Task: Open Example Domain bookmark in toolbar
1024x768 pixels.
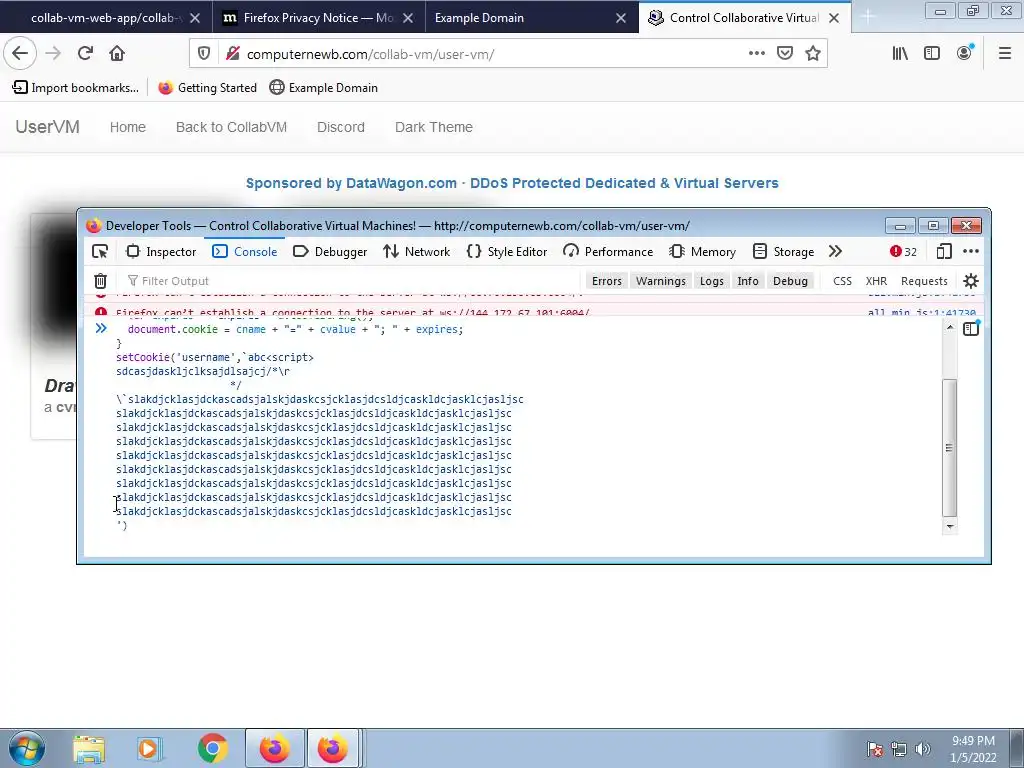Action: (324, 88)
